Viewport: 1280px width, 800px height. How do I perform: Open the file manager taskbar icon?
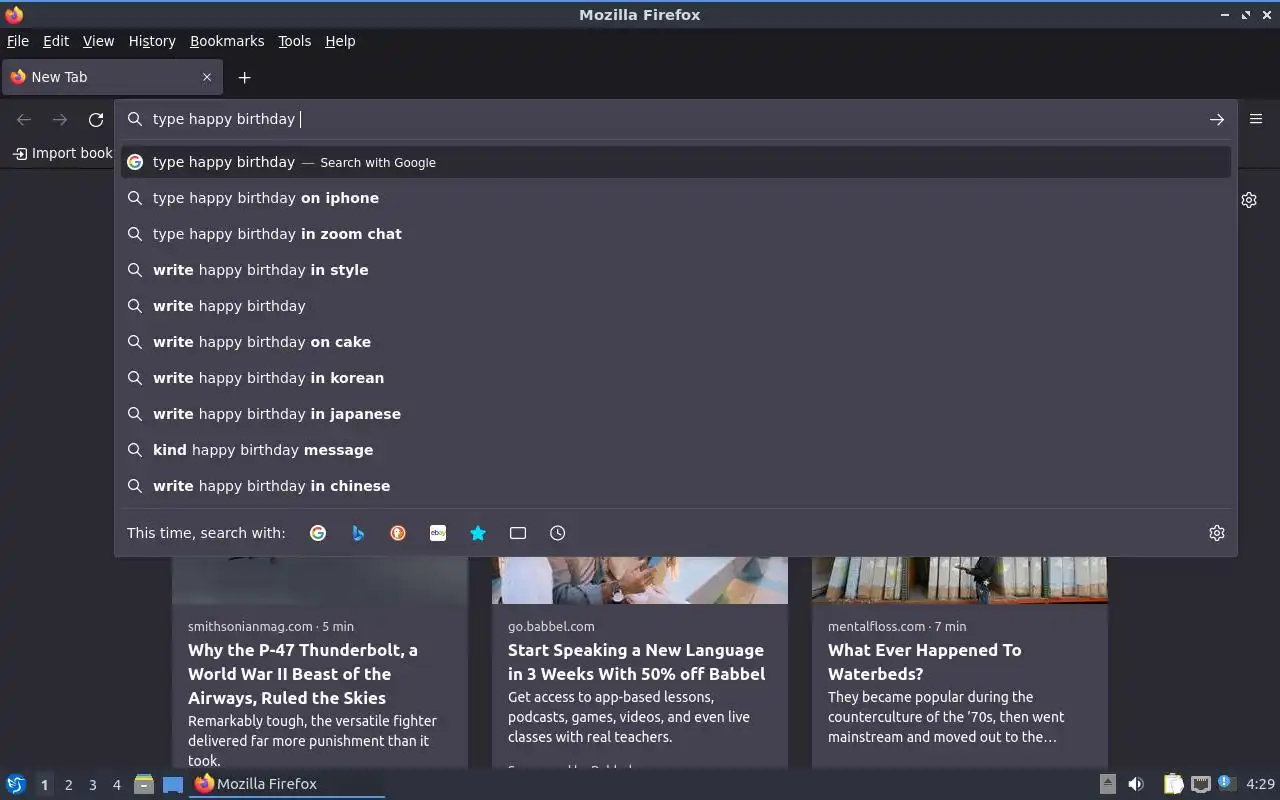[x=144, y=784]
